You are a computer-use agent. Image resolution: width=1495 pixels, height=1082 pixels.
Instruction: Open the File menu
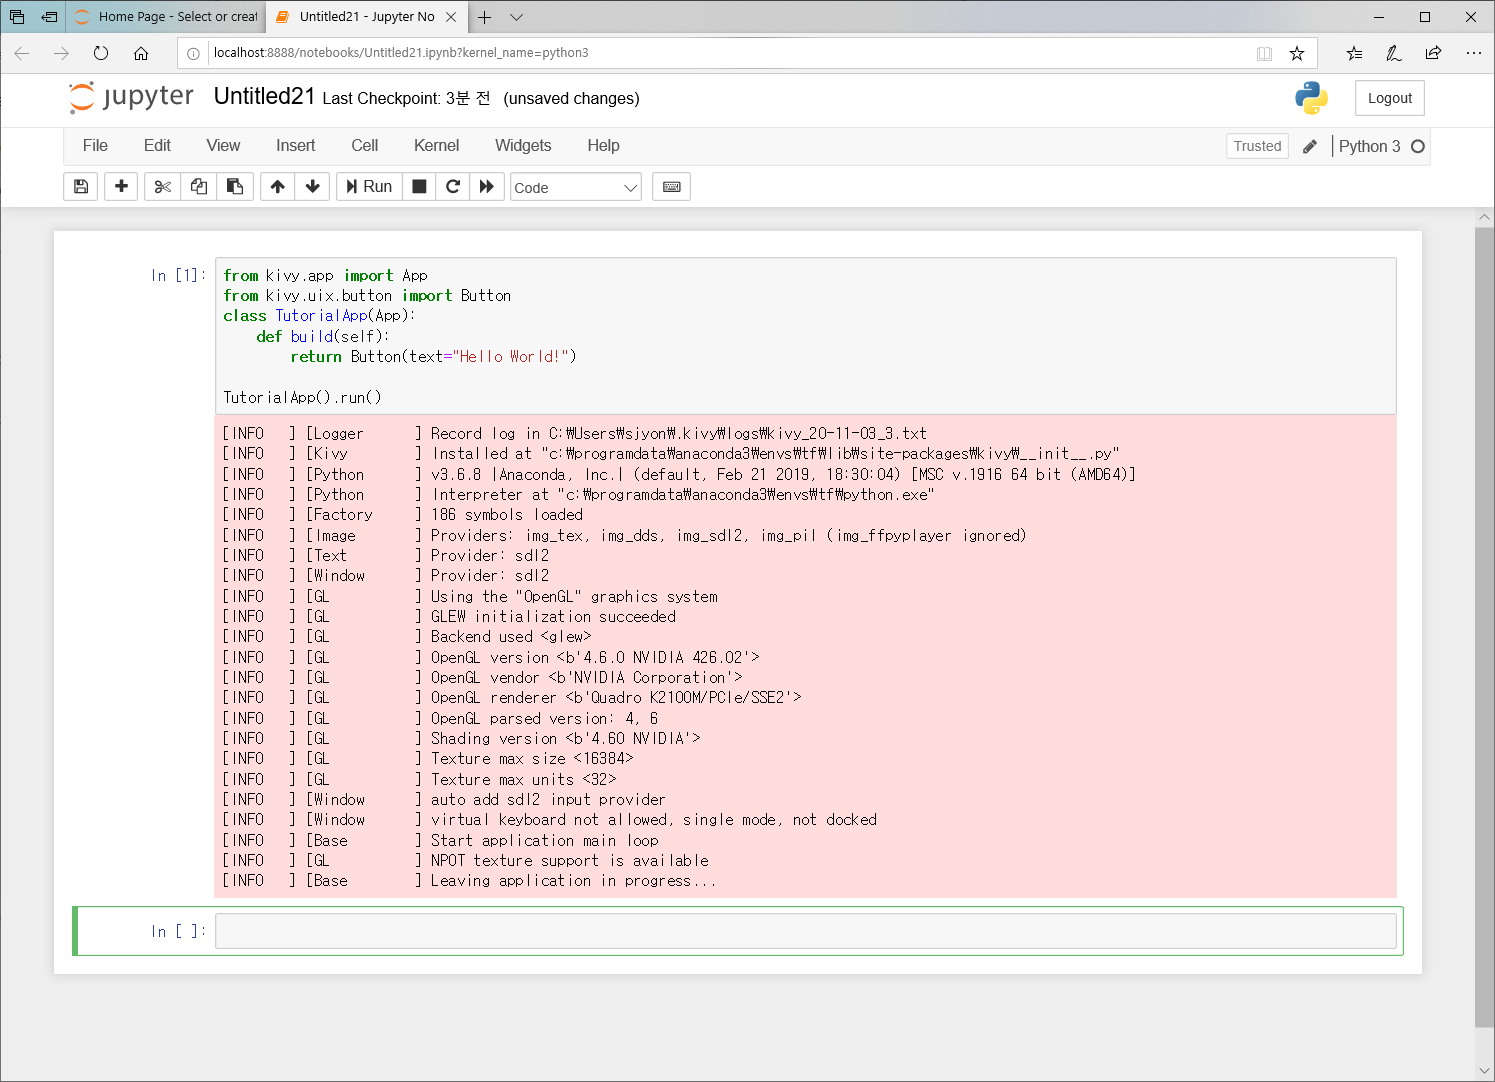pyautogui.click(x=95, y=145)
